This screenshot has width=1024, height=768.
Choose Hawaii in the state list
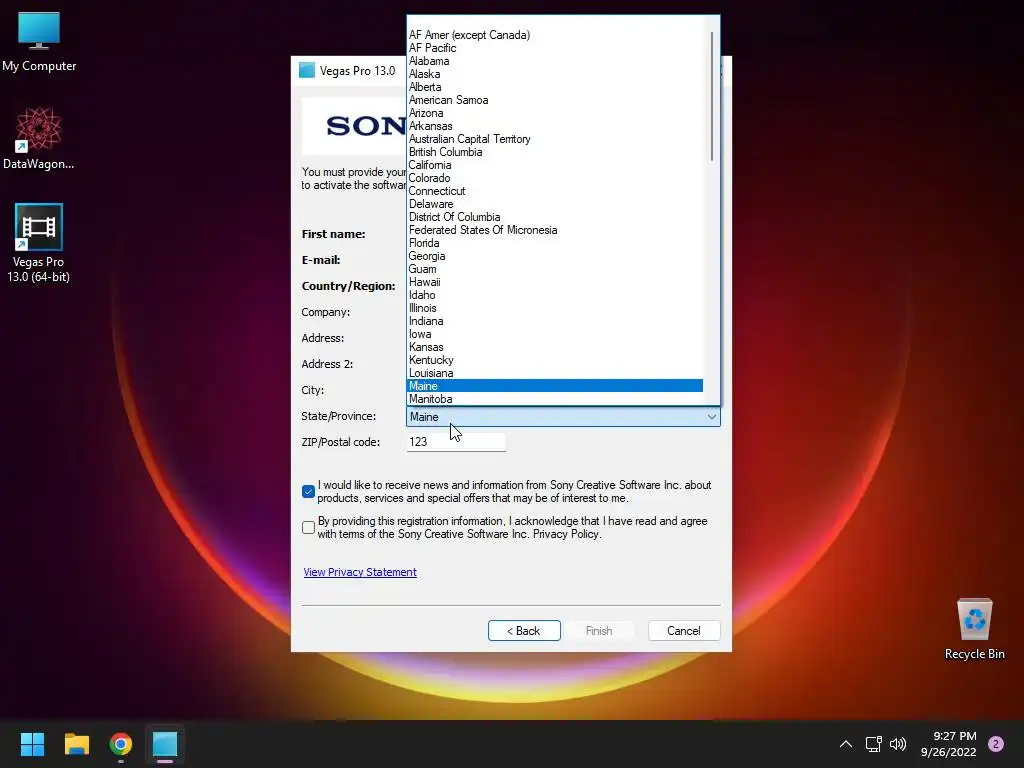[554, 282]
